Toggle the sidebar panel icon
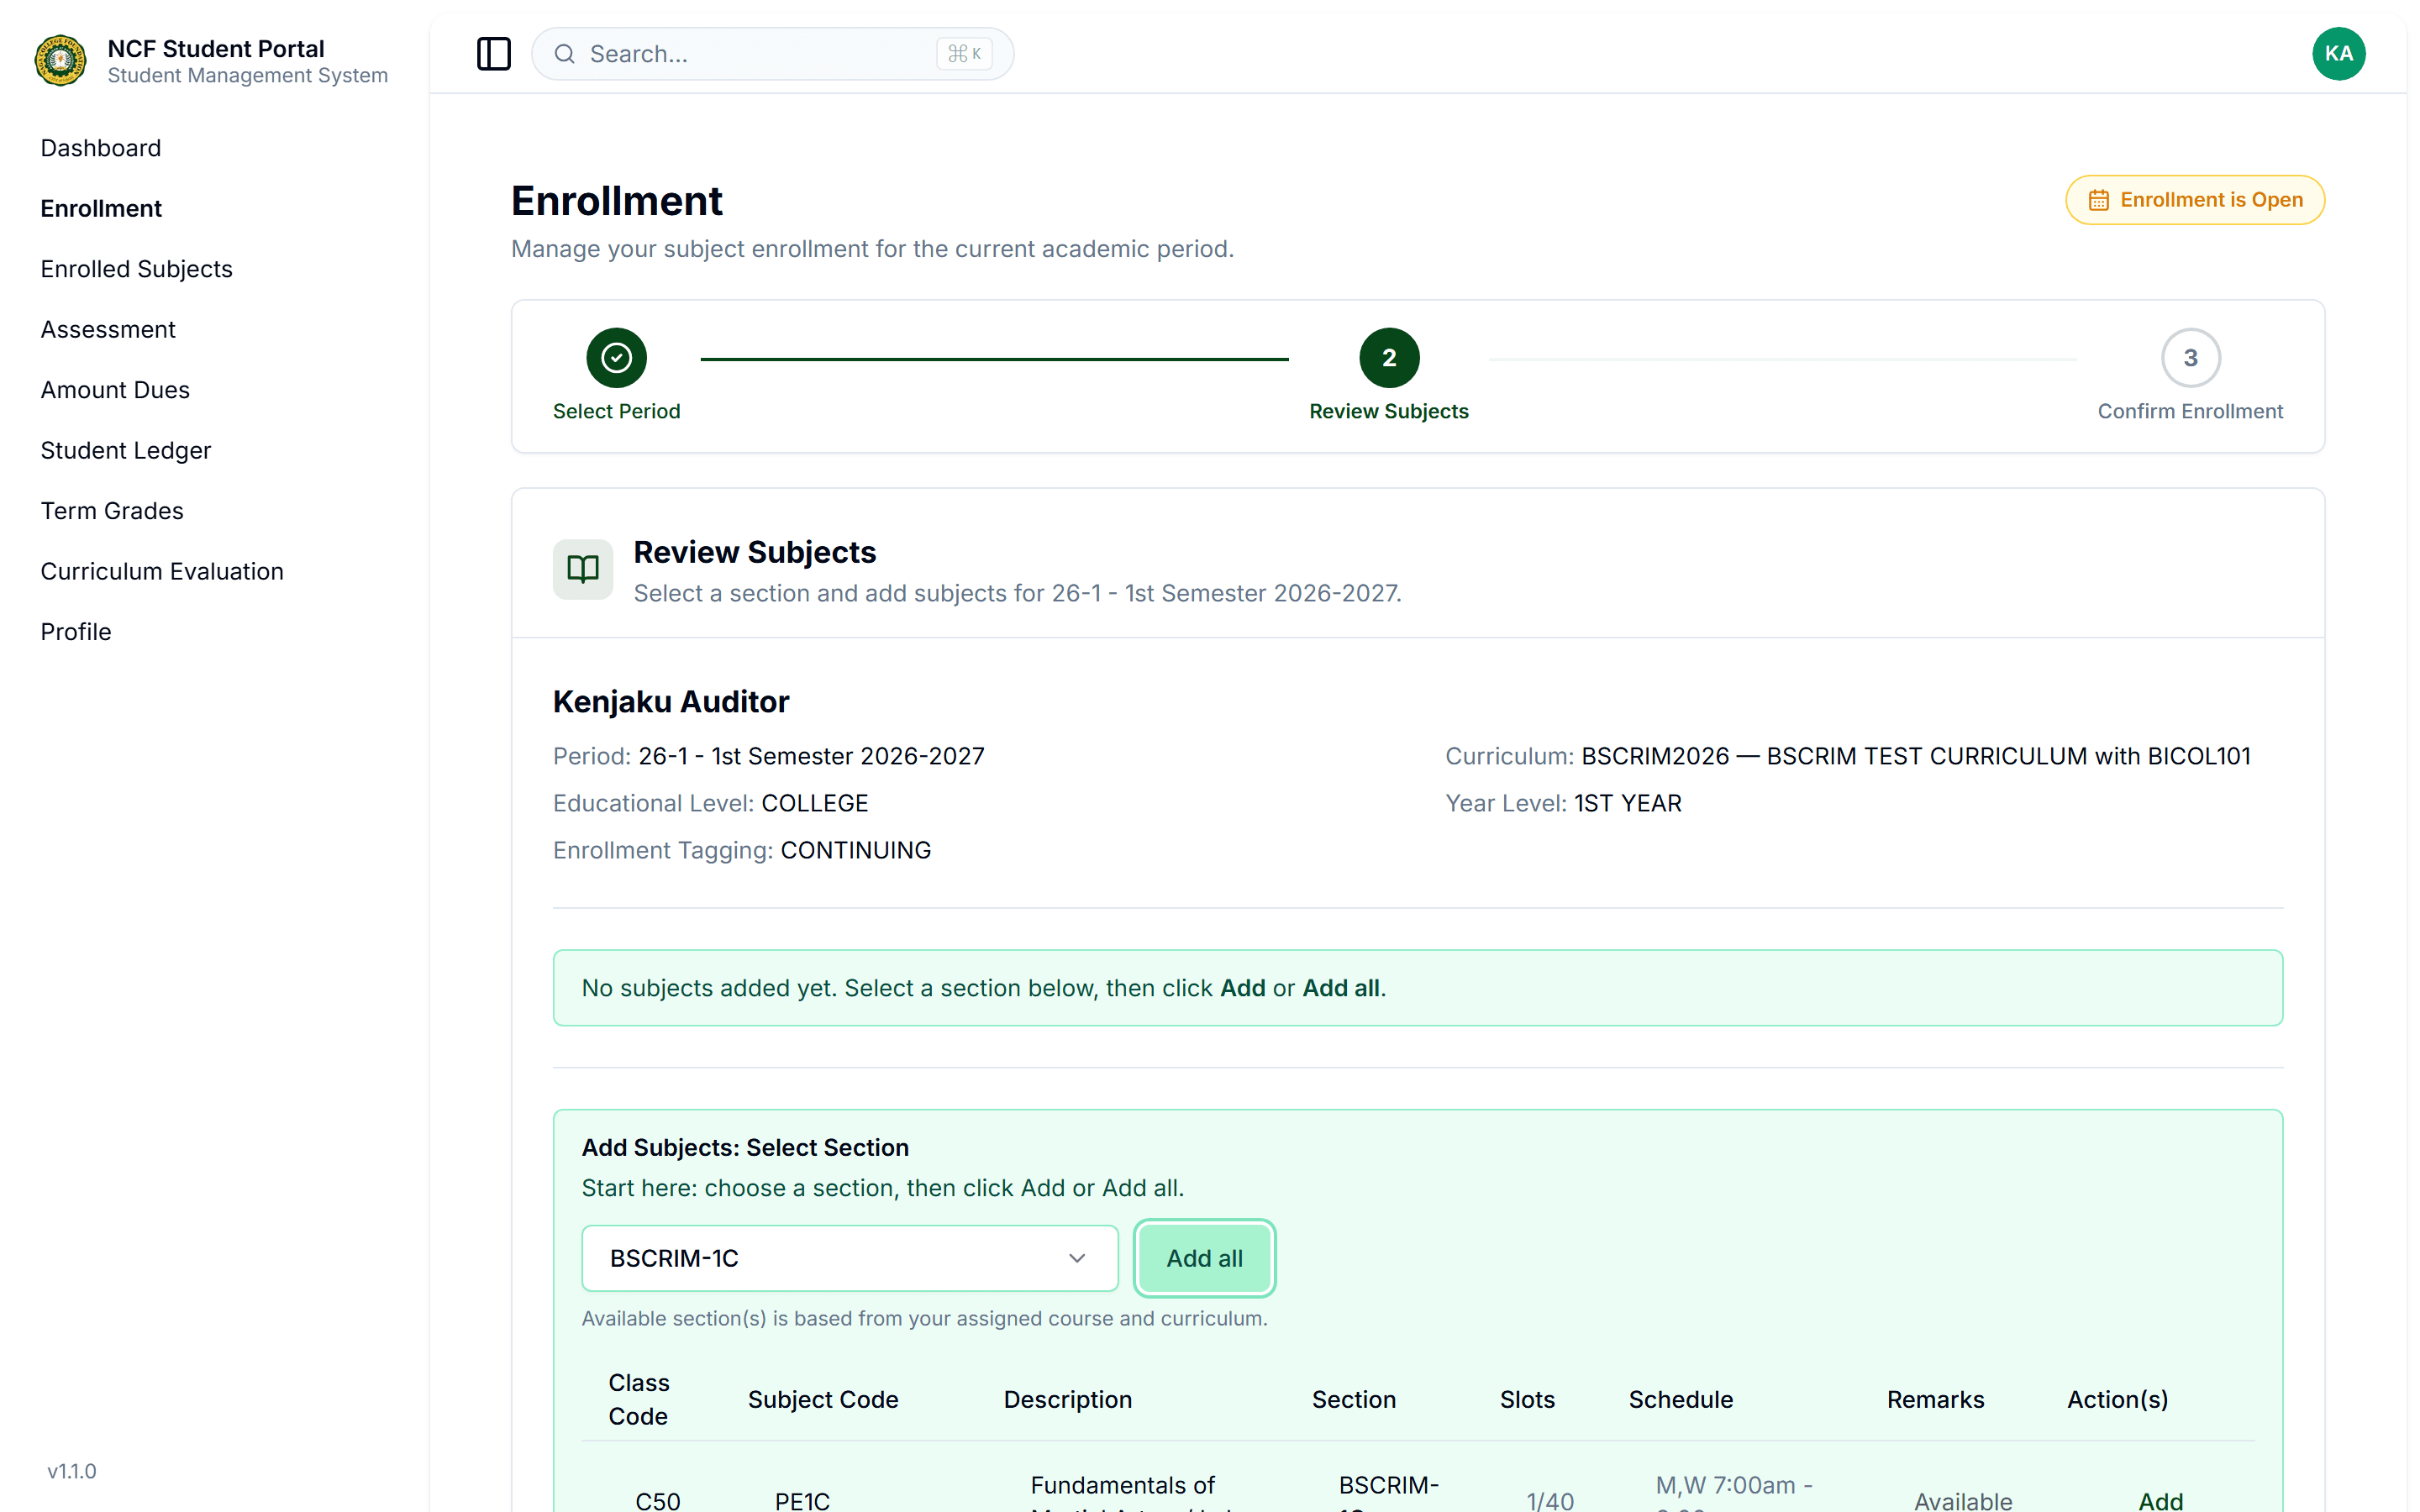 click(493, 54)
